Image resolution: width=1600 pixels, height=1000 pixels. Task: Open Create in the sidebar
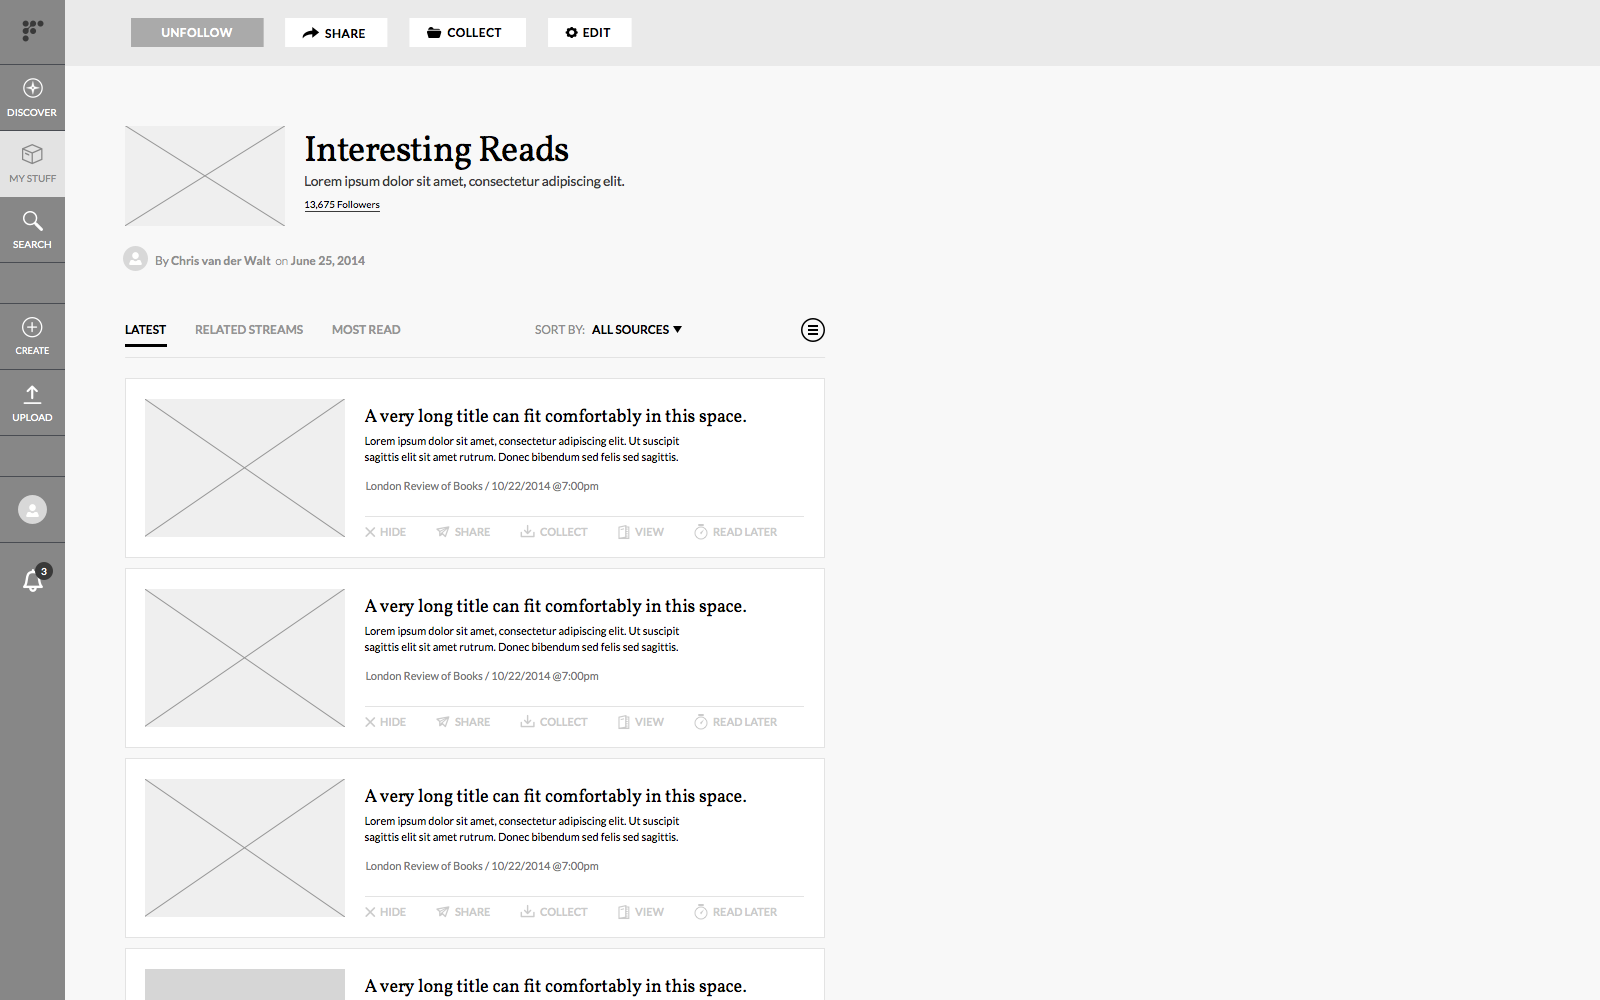coord(32,337)
